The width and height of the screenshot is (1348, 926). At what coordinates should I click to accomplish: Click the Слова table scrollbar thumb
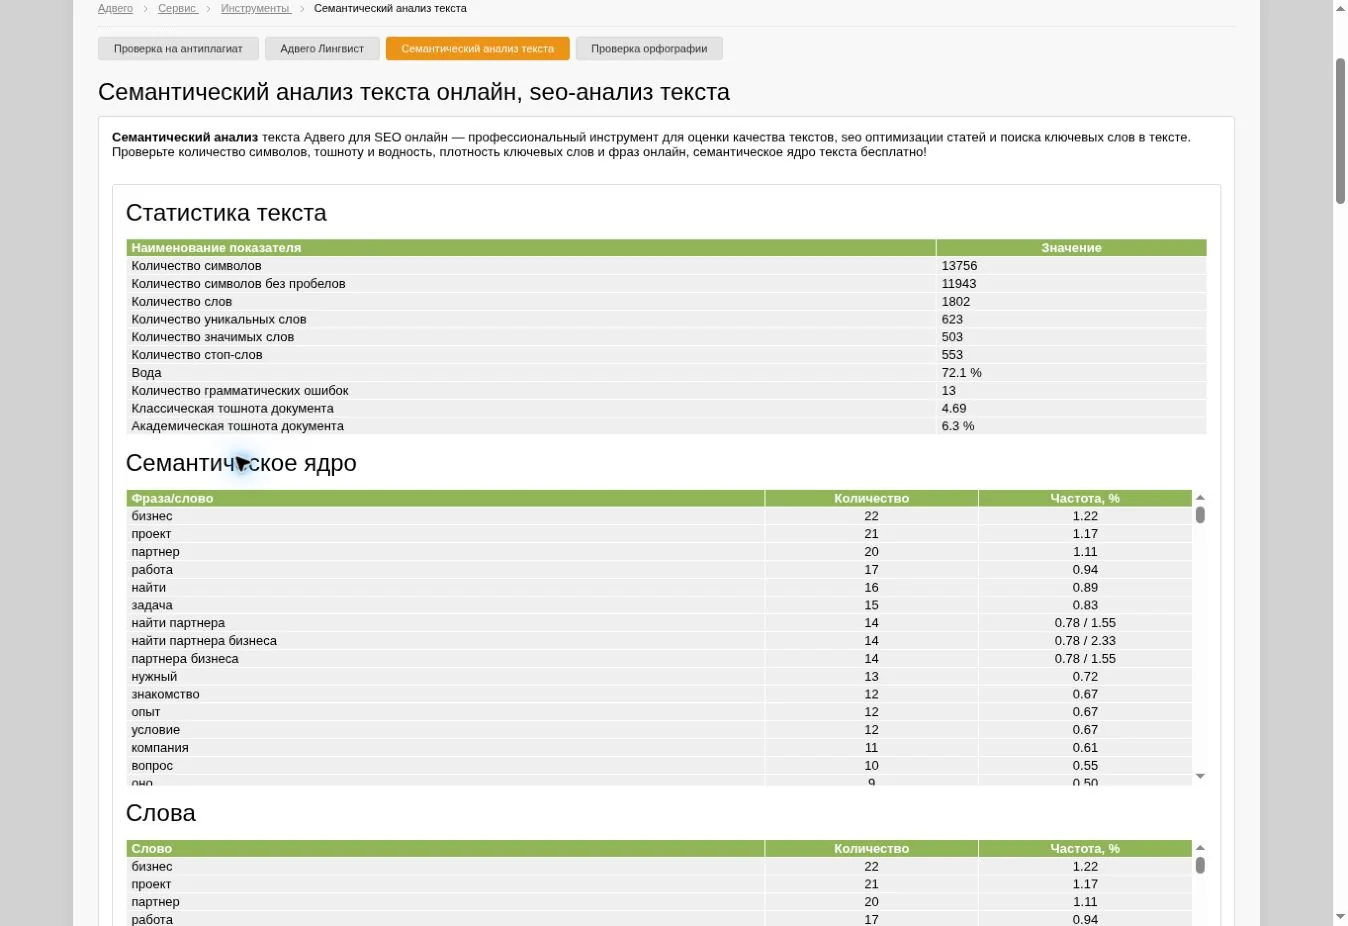pyautogui.click(x=1200, y=865)
